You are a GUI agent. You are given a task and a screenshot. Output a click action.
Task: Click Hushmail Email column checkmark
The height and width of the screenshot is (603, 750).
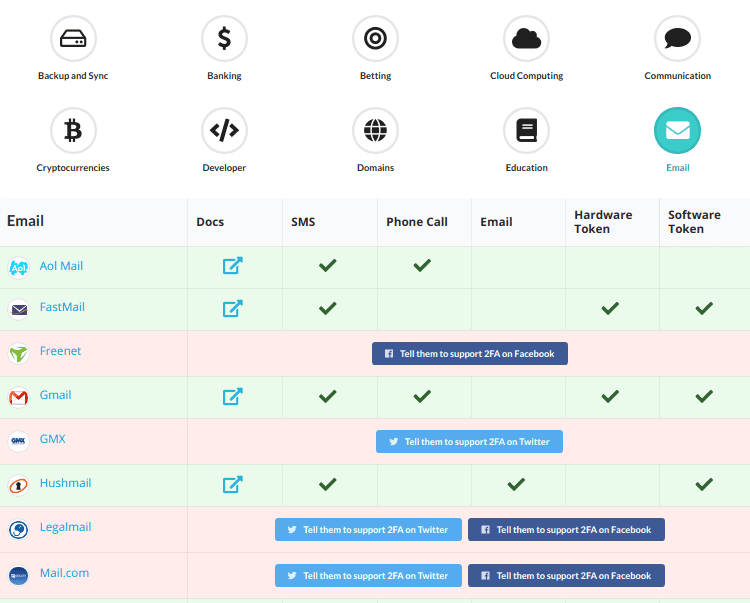point(516,484)
